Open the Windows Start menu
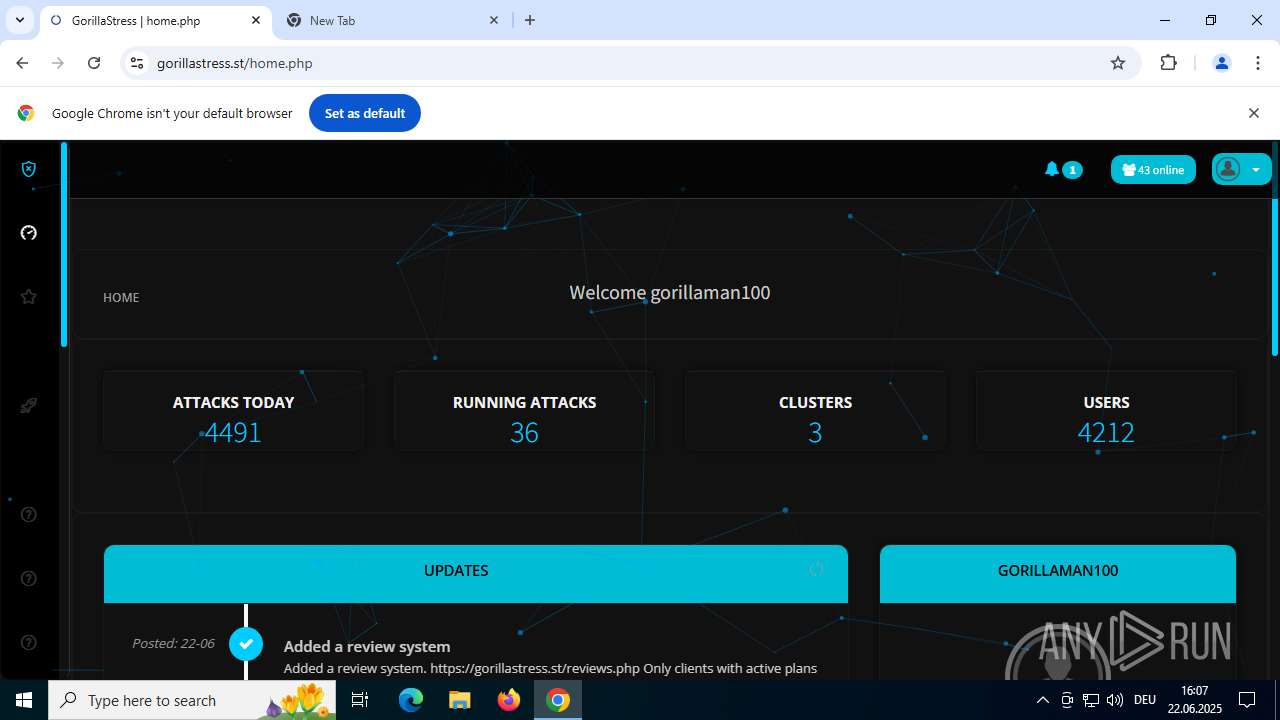1280x720 pixels. [x=24, y=700]
